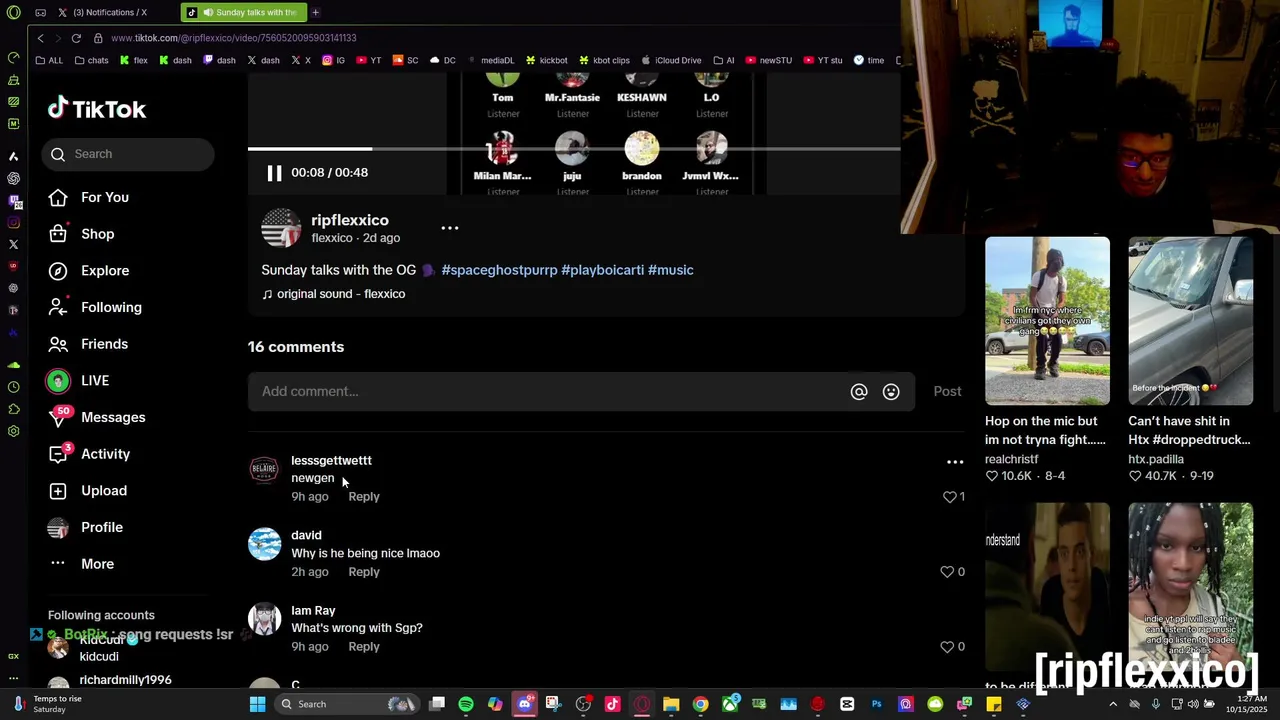Open Windows Start menu
The height and width of the screenshot is (720, 1280).
[257, 704]
